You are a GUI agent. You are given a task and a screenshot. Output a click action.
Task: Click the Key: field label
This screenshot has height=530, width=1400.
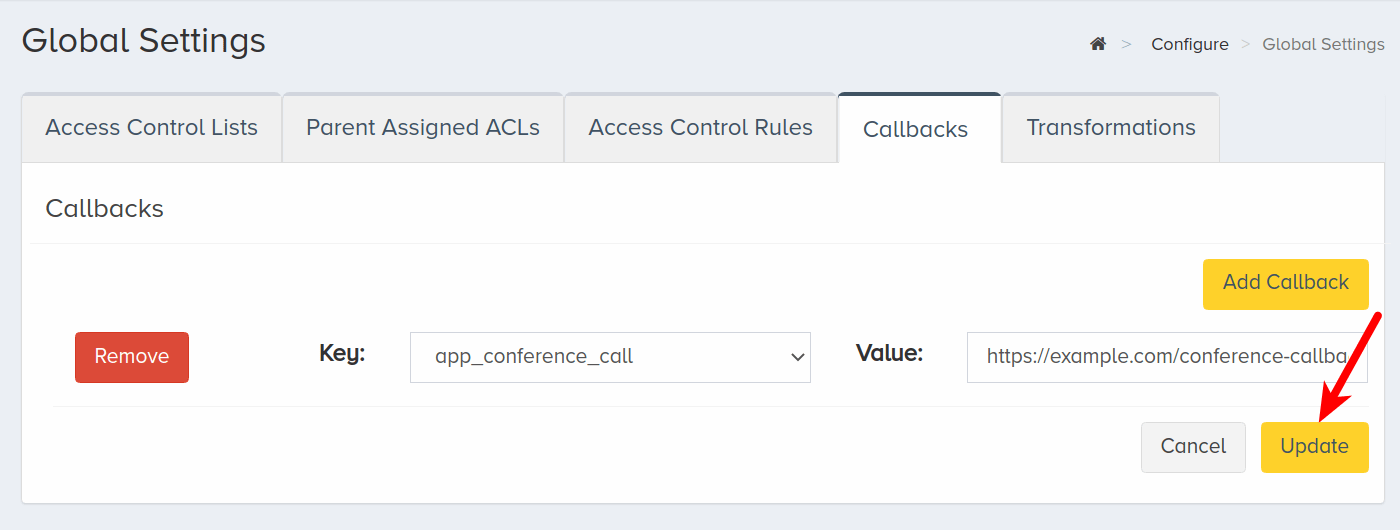(x=342, y=353)
